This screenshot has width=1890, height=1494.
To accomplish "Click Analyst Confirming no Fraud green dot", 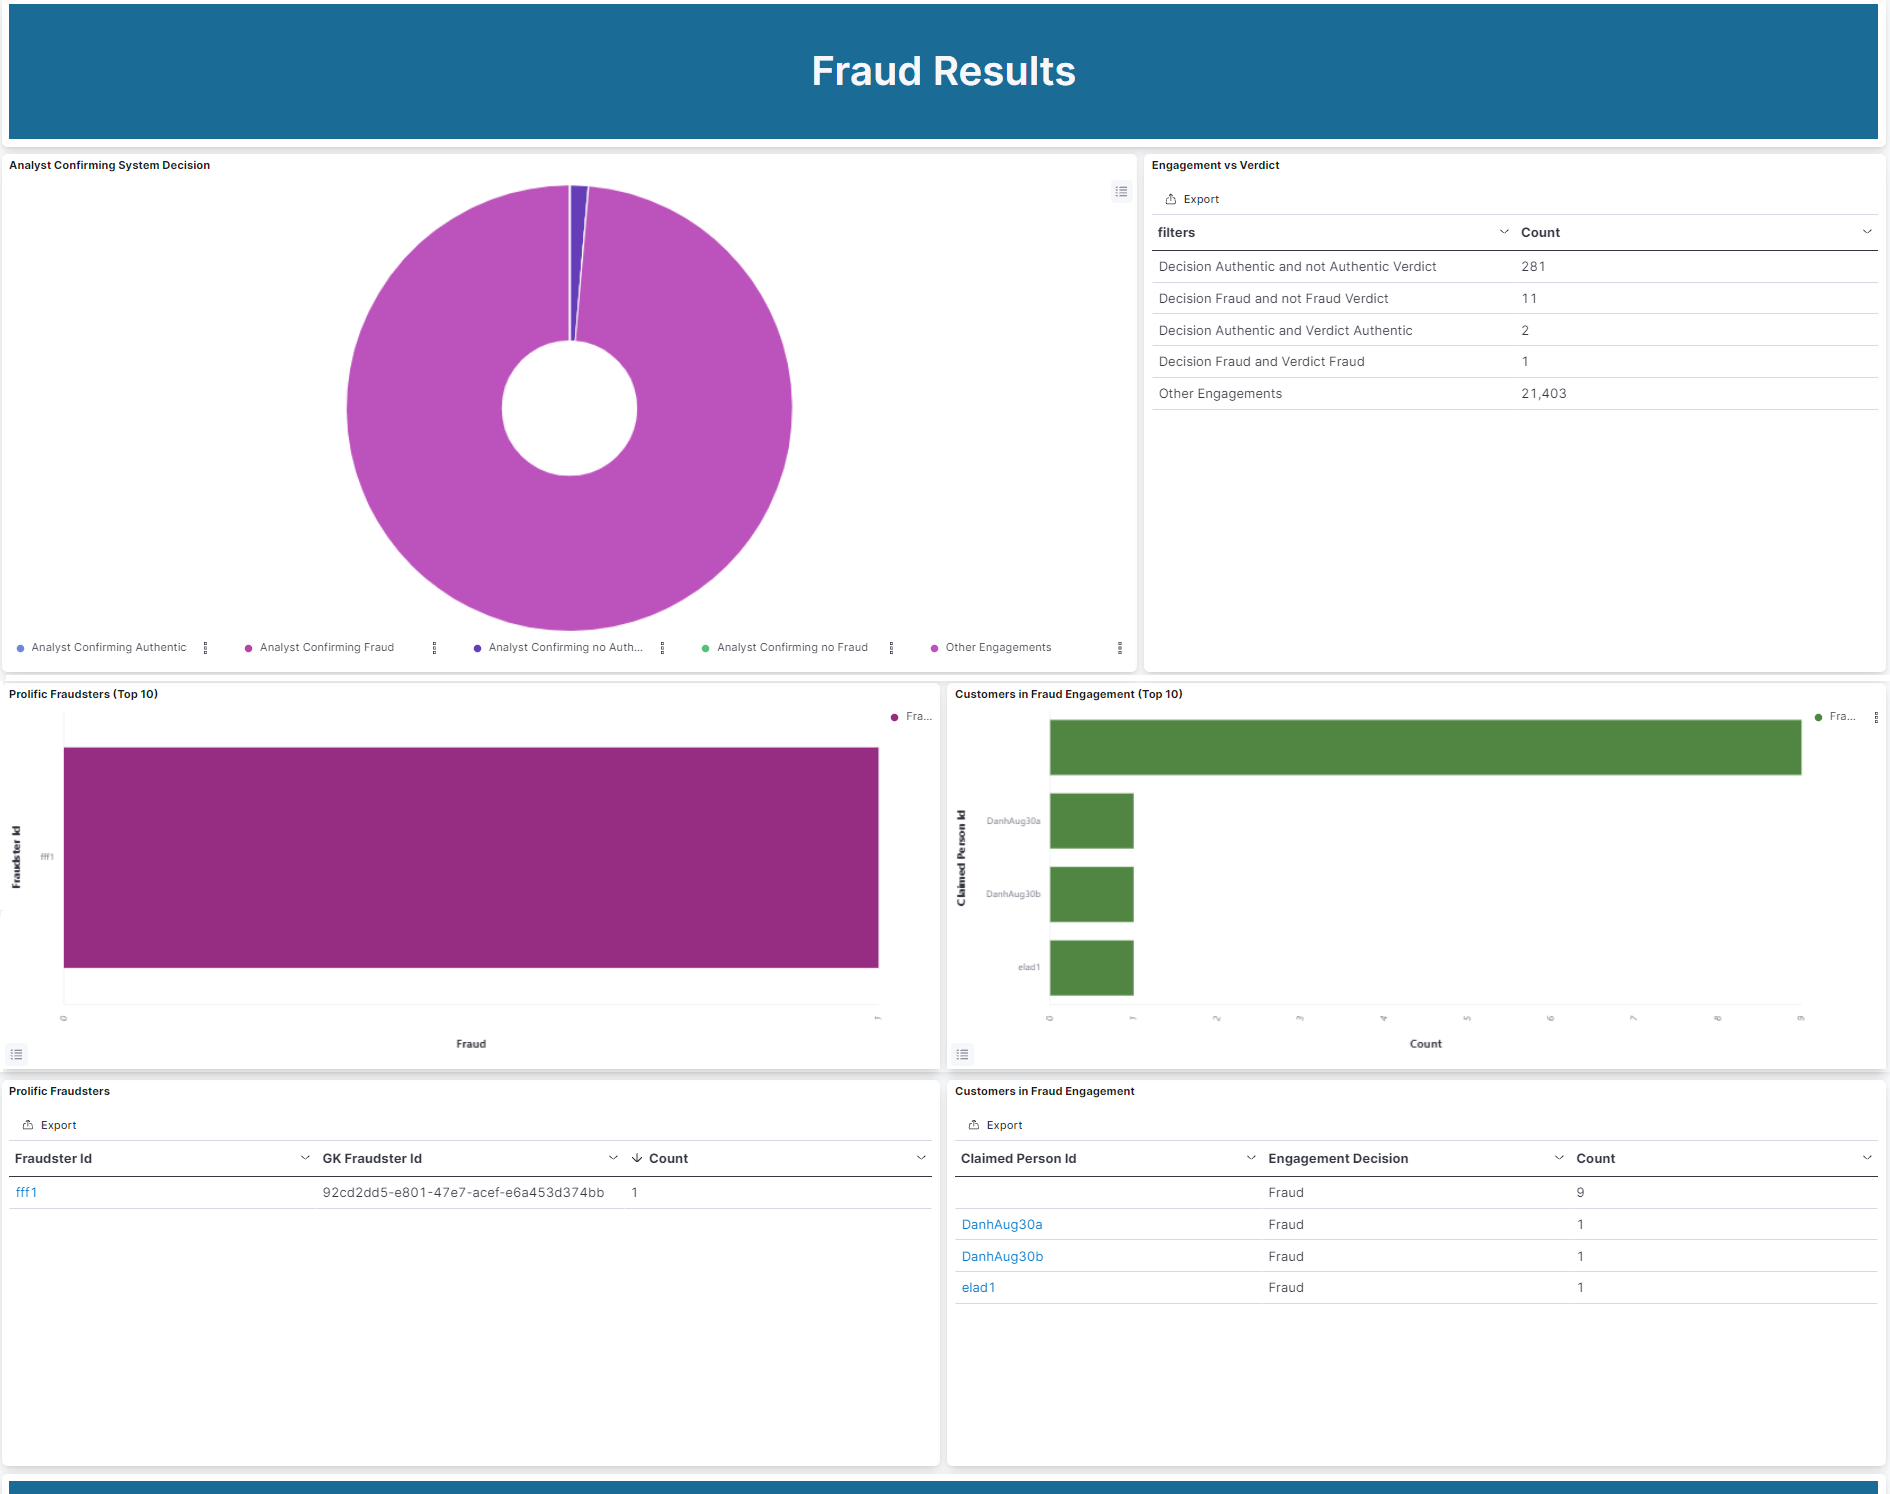I will click(706, 648).
